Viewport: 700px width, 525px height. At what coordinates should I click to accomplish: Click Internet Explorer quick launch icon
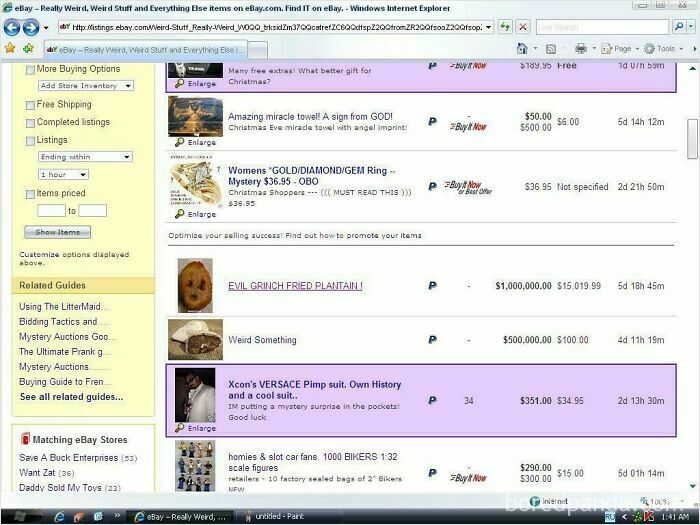tap(59, 517)
